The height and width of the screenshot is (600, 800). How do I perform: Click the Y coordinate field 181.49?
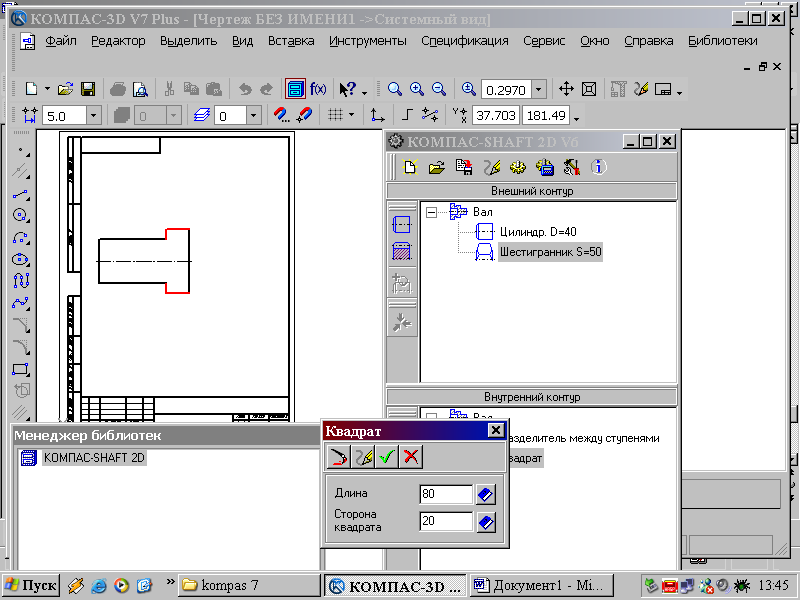pos(546,115)
